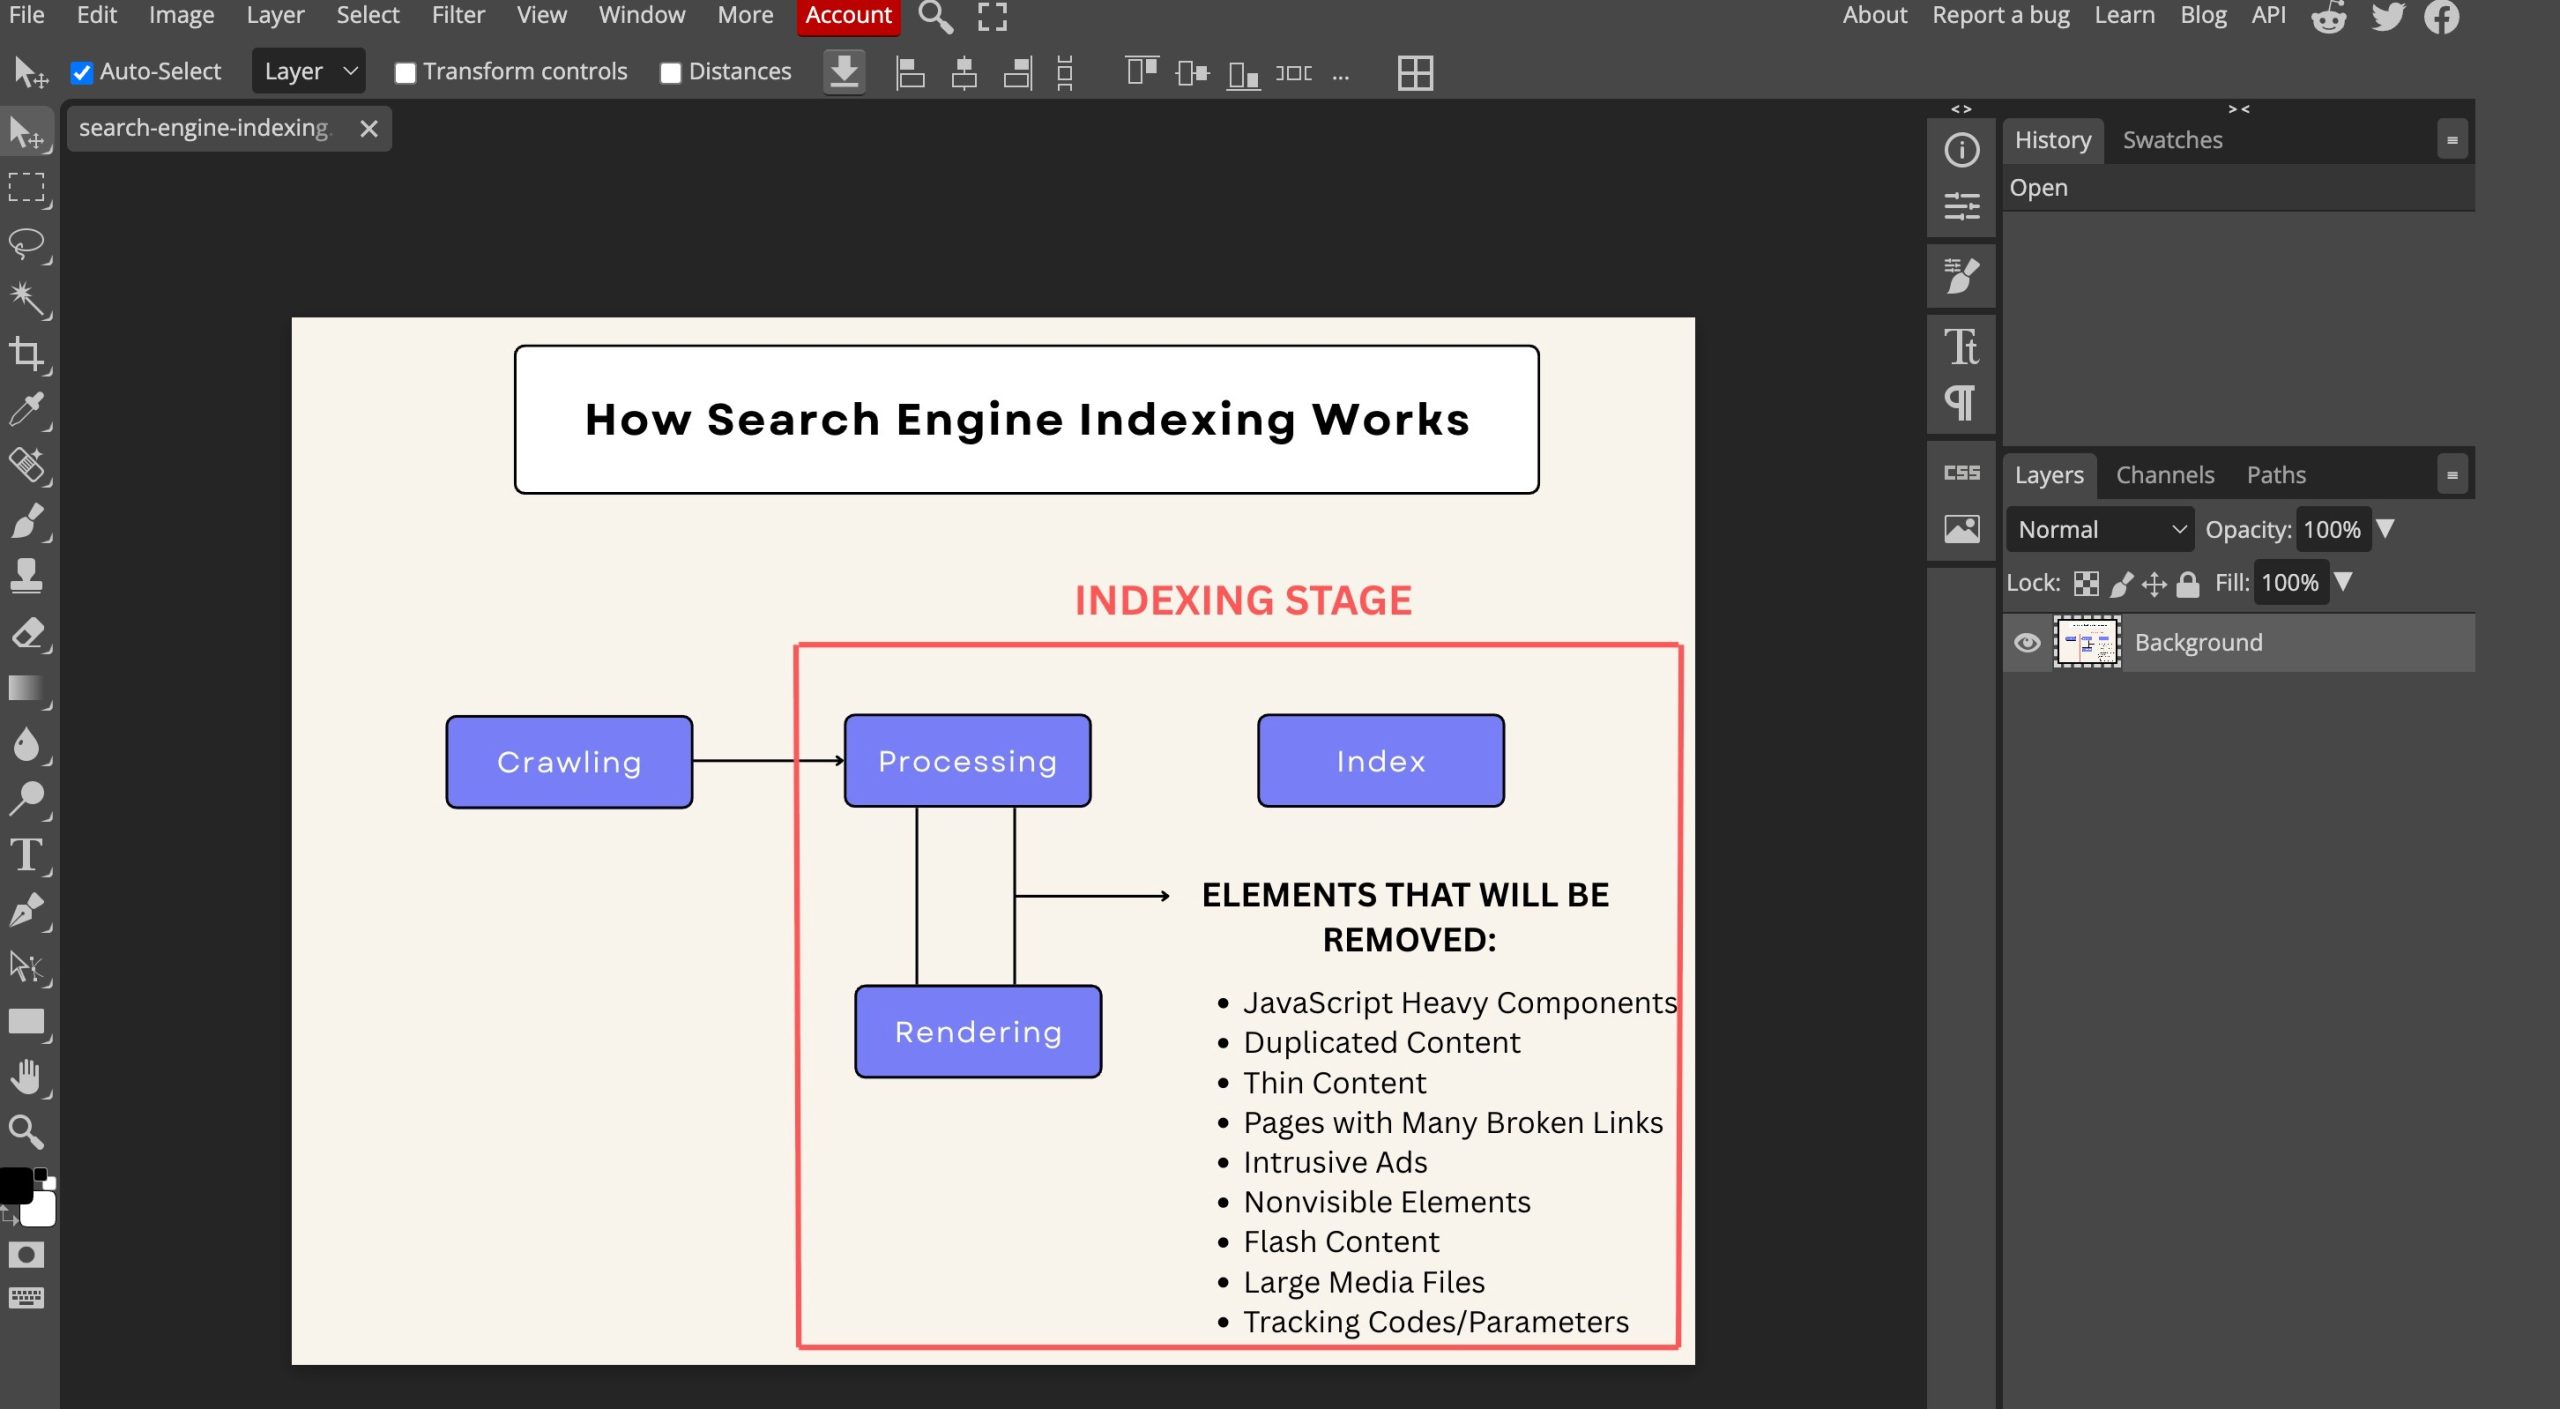Select the Rectangle Select tool
The height and width of the screenshot is (1409, 2560).
27,188
